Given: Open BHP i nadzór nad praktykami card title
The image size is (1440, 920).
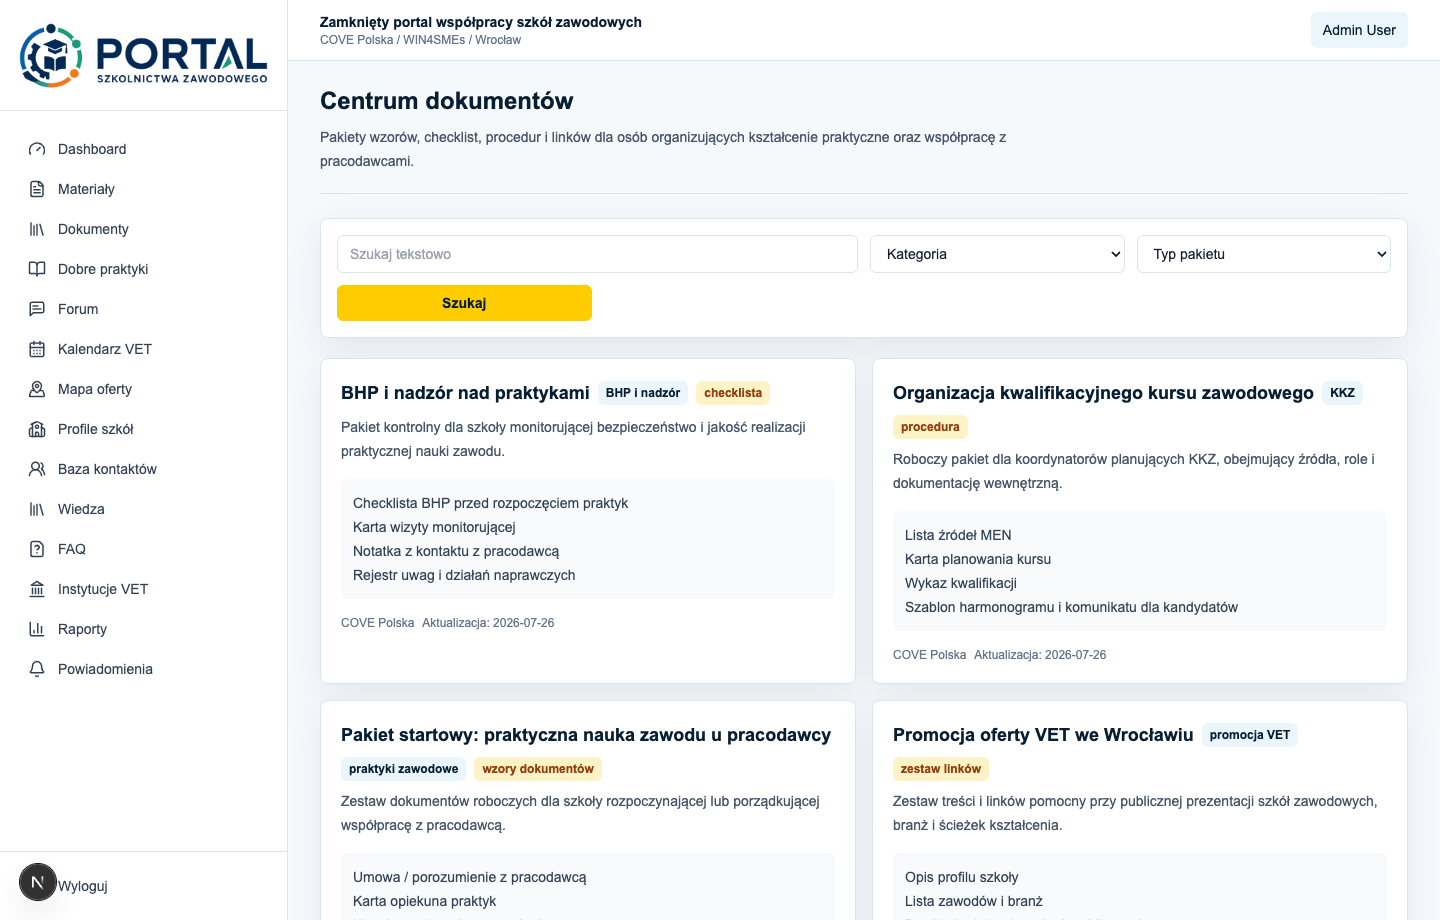Looking at the screenshot, I should [465, 393].
